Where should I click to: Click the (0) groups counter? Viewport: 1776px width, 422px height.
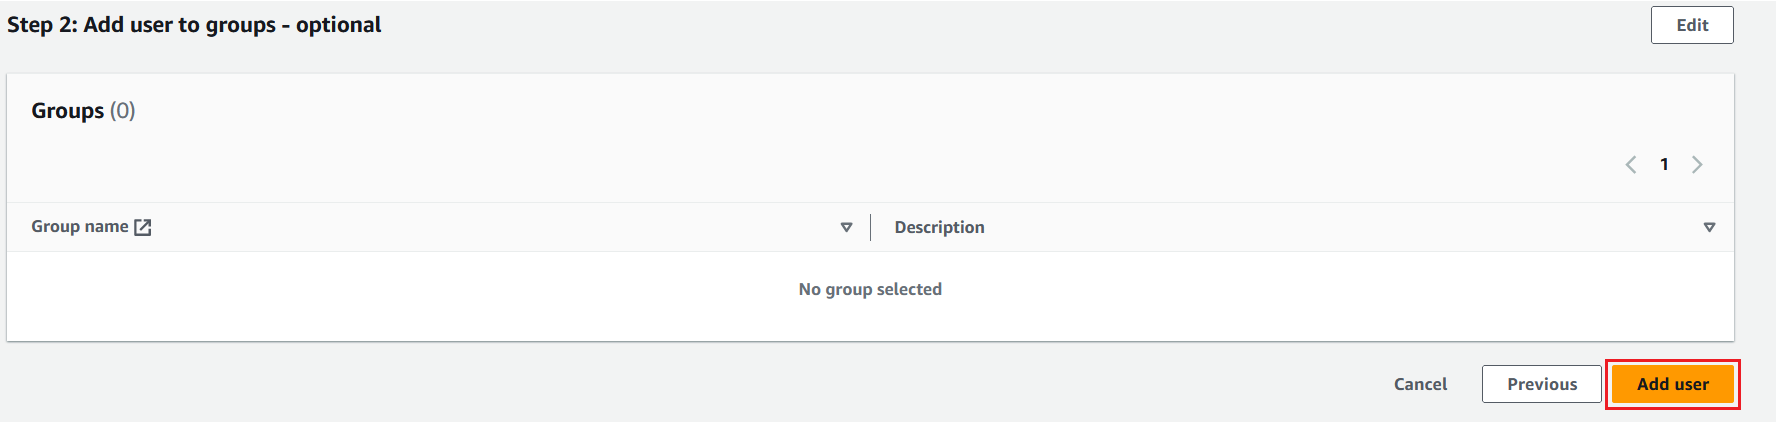pos(123,111)
